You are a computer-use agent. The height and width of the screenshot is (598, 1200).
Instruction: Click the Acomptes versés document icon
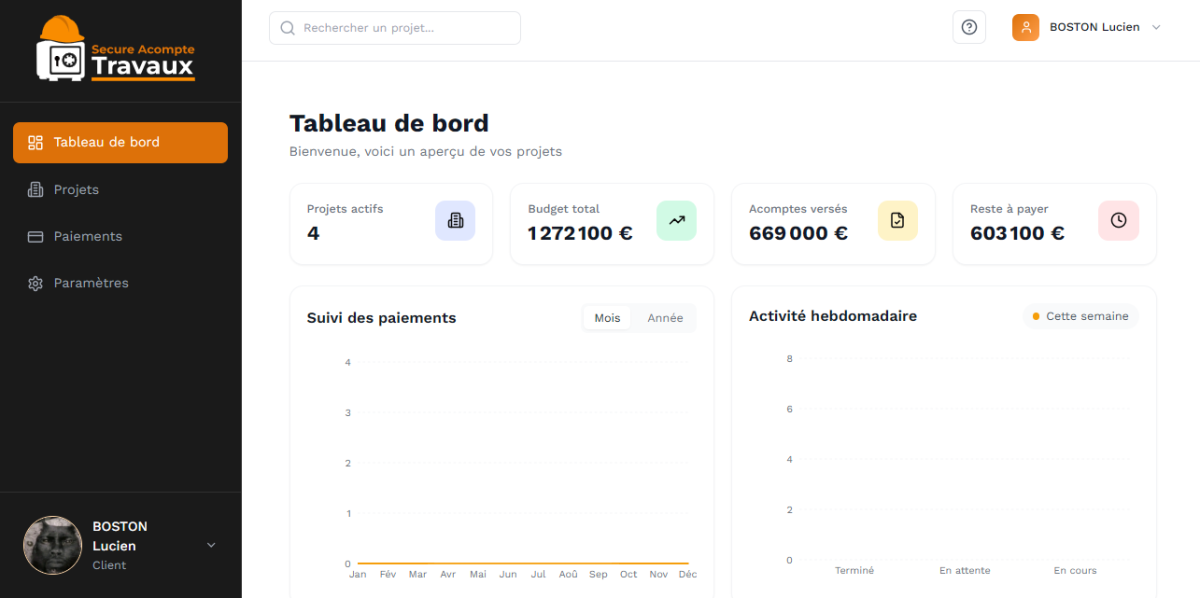897,220
